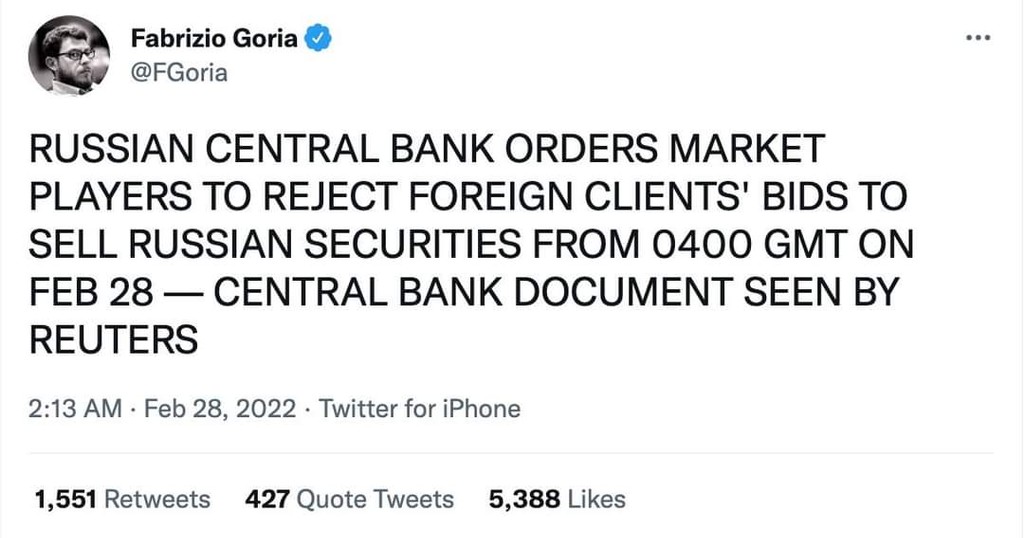Click "CENTRAL BANK DOCUMENT SEEN BY" text
This screenshot has width=1024, height=538.
tap(554, 292)
